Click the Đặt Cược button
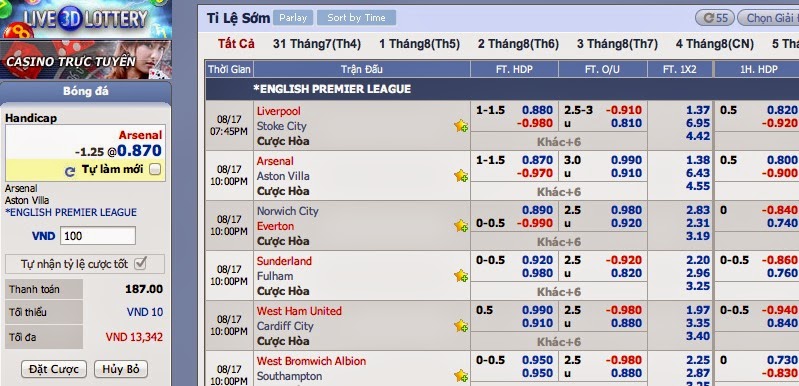This screenshot has width=799, height=386. (54, 369)
